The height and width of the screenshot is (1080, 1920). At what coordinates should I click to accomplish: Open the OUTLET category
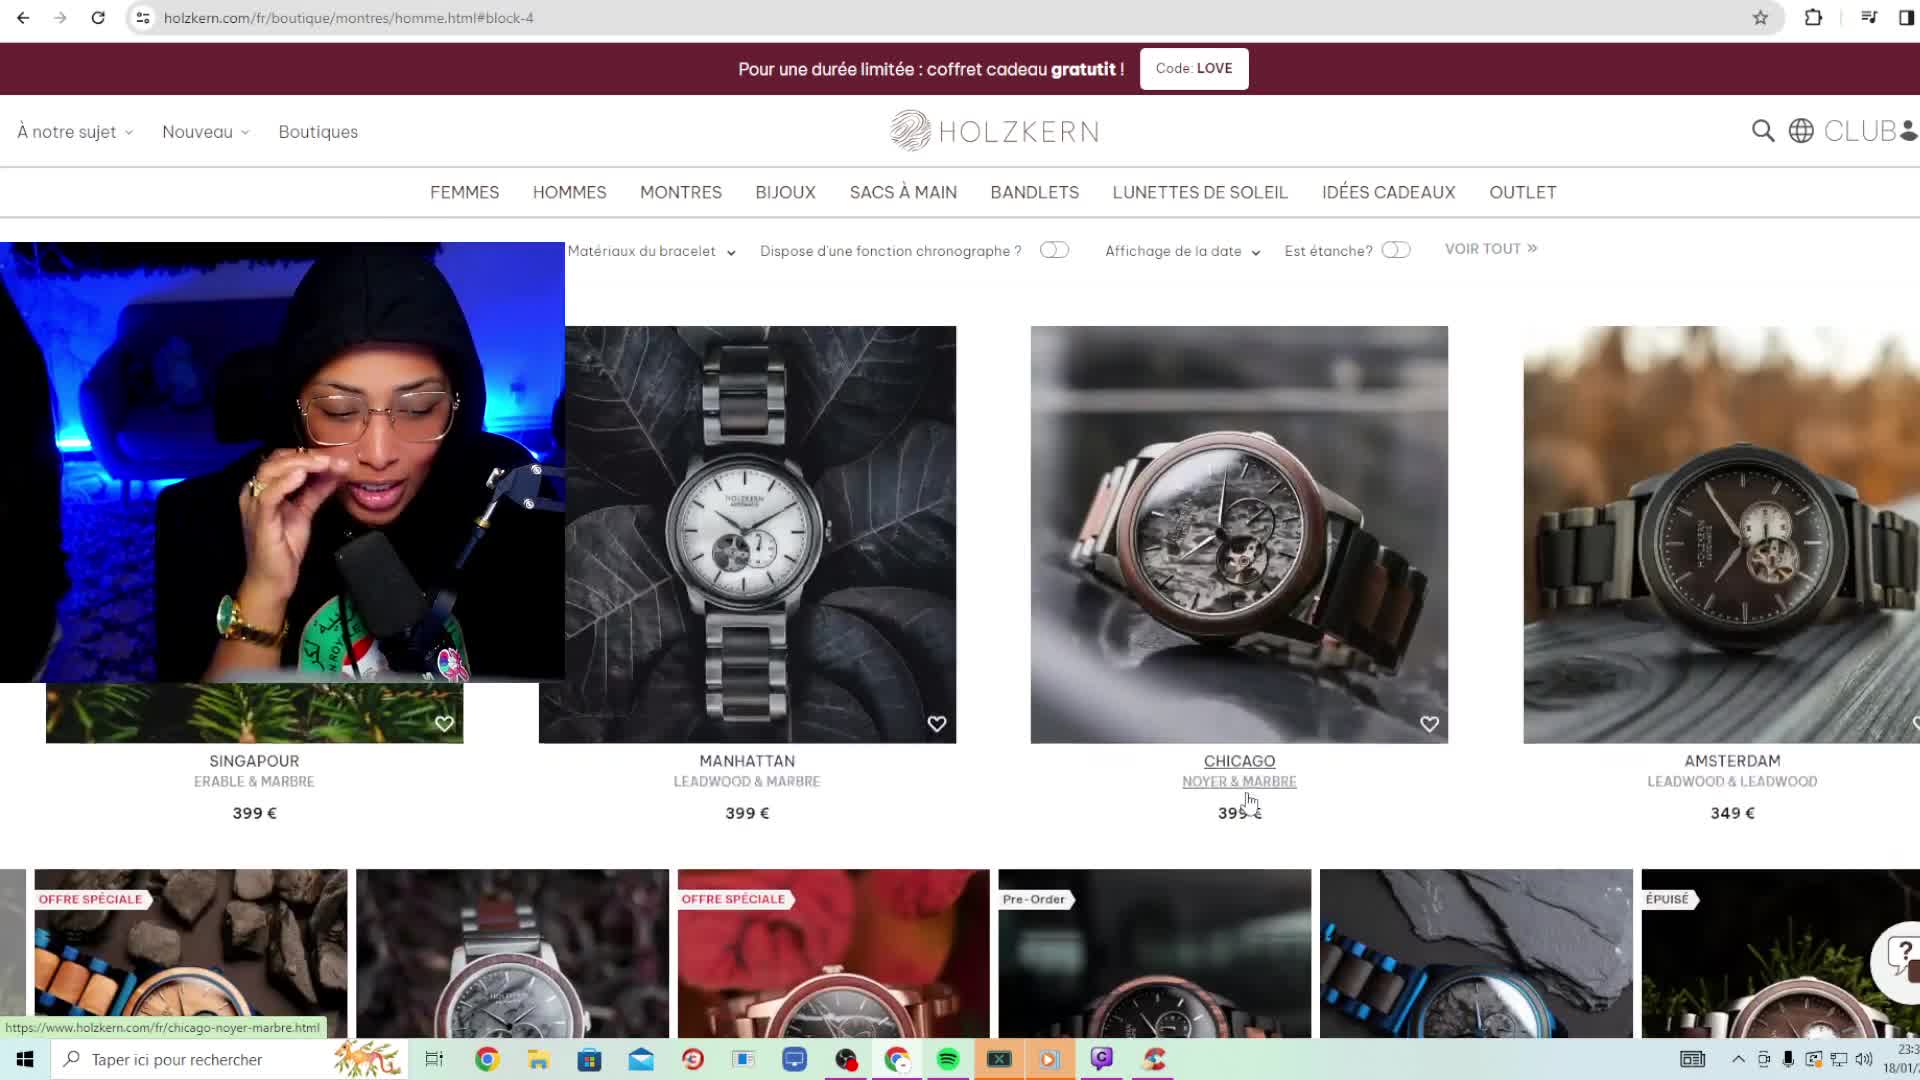(x=1522, y=192)
